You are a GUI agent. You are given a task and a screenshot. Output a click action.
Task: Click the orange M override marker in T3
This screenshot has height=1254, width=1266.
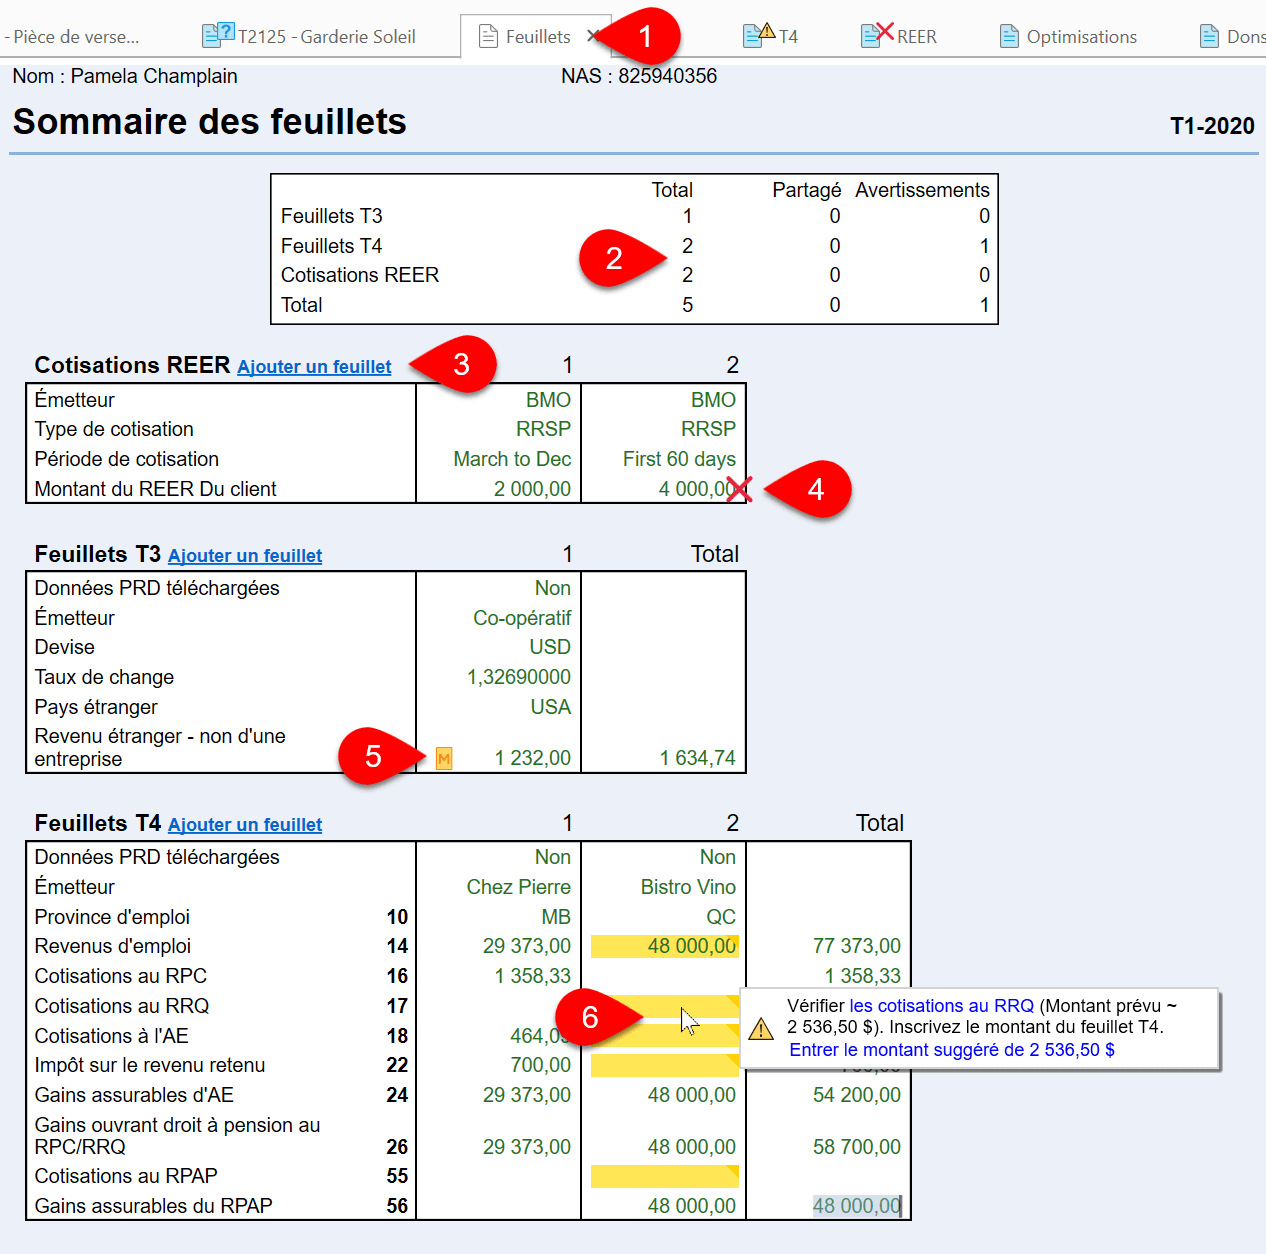coord(444,759)
